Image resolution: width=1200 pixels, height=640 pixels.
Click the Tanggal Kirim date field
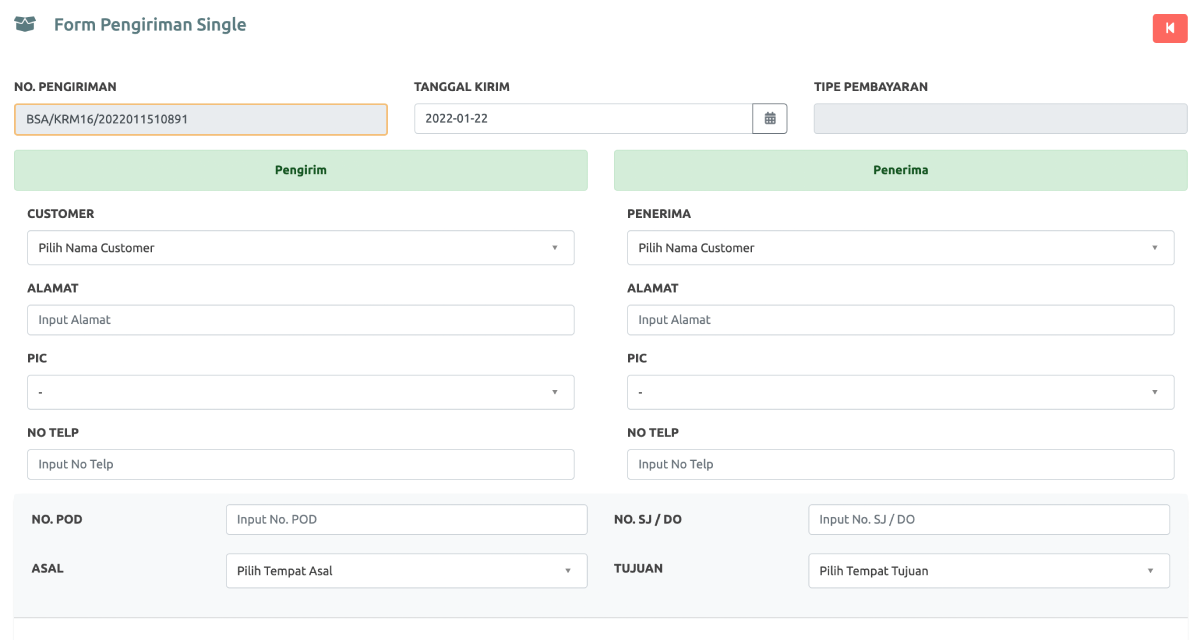[x=582, y=119]
